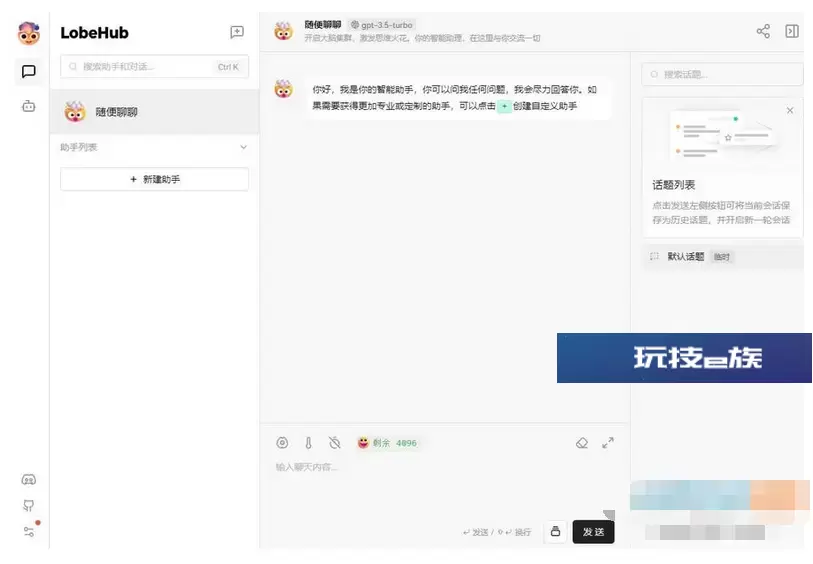The height and width of the screenshot is (564, 813).
Task: Toggle the history timer-off icon
Action: coord(334,443)
